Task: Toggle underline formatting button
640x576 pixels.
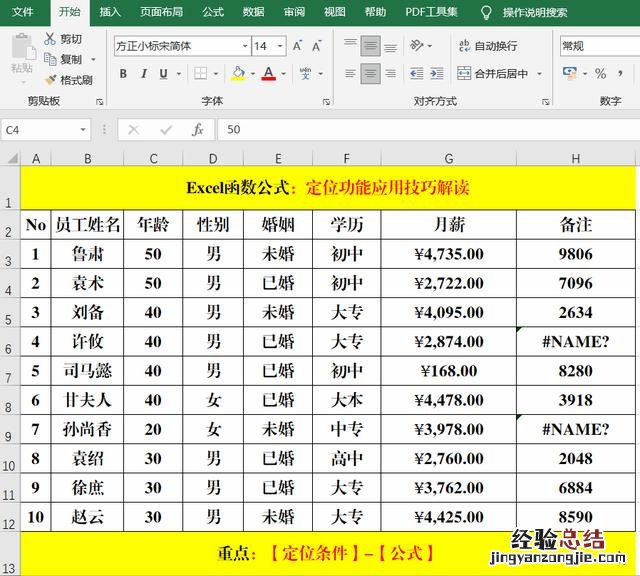Action: pyautogui.click(x=165, y=74)
